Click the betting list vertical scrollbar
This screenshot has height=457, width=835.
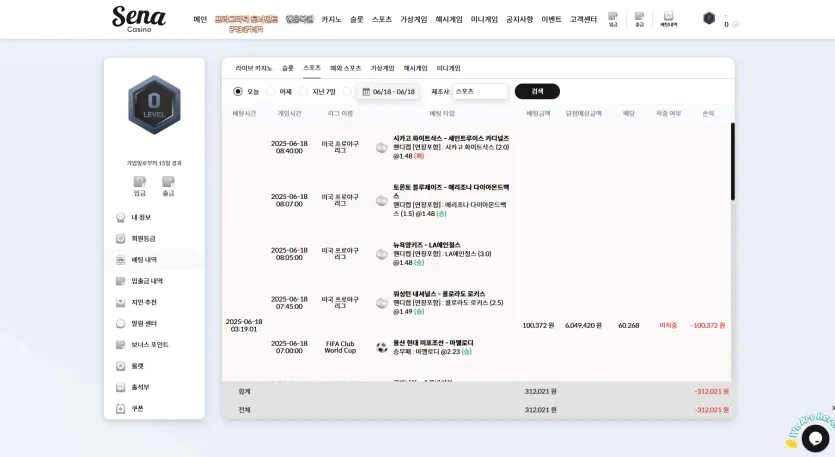coord(733,161)
